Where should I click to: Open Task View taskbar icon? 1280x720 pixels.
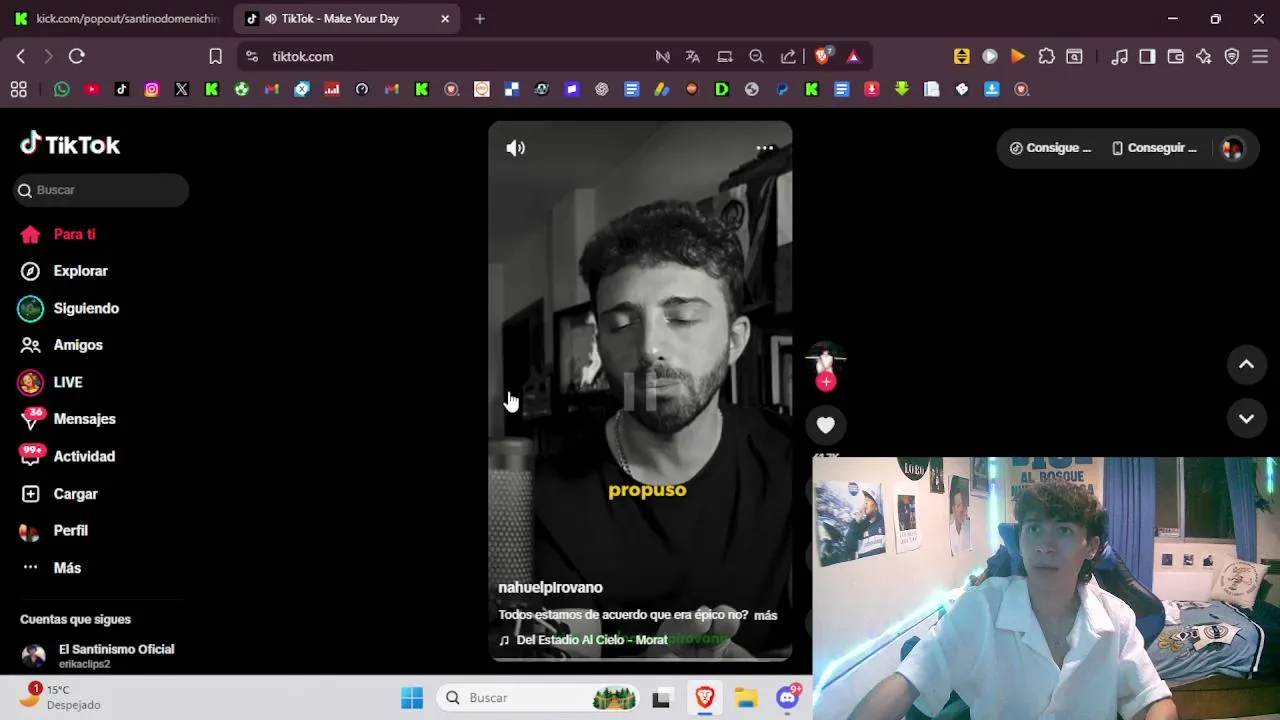pyautogui.click(x=661, y=698)
